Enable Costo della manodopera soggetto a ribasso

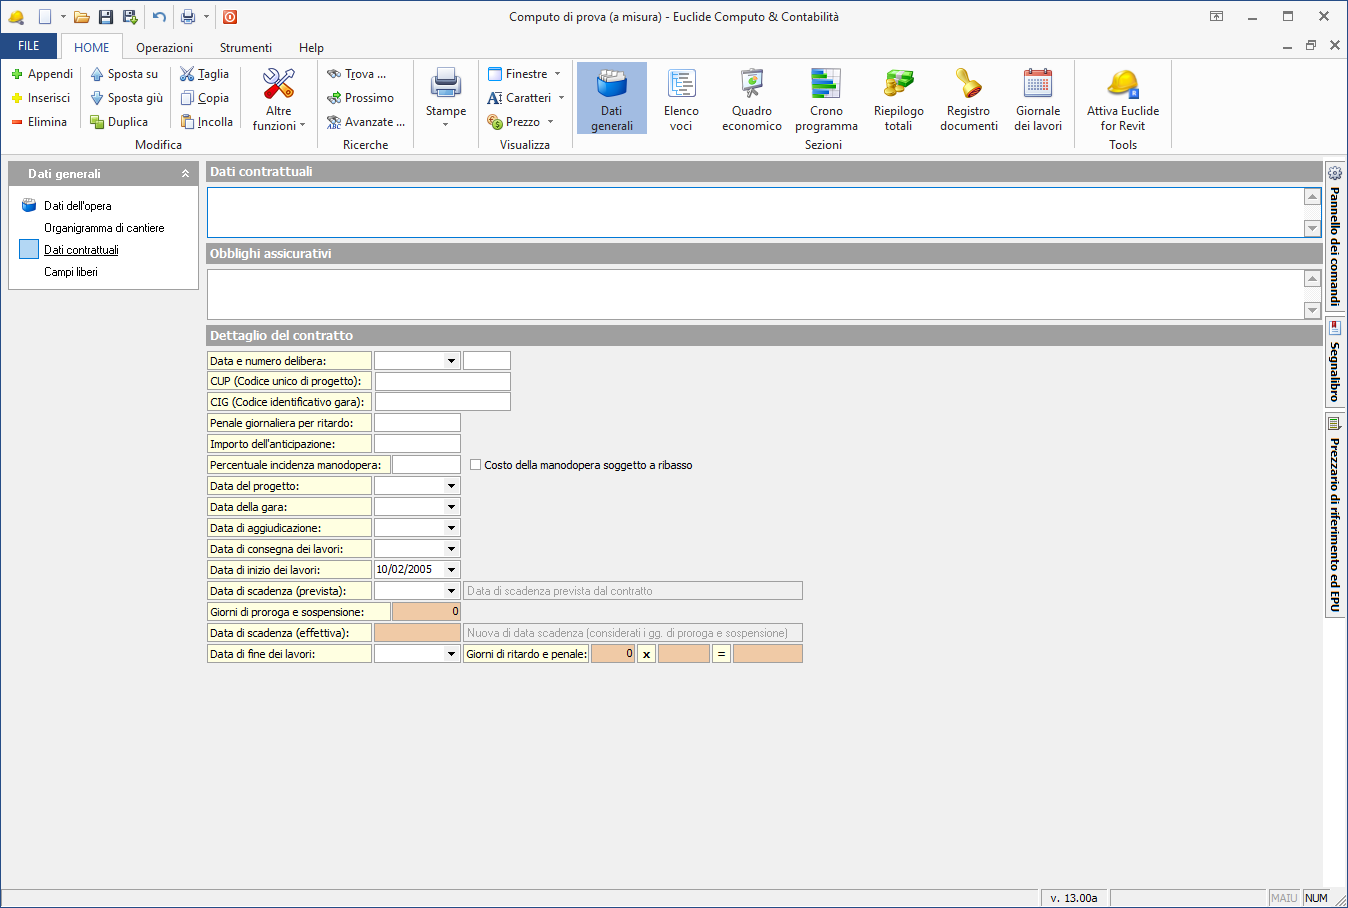click(x=476, y=465)
